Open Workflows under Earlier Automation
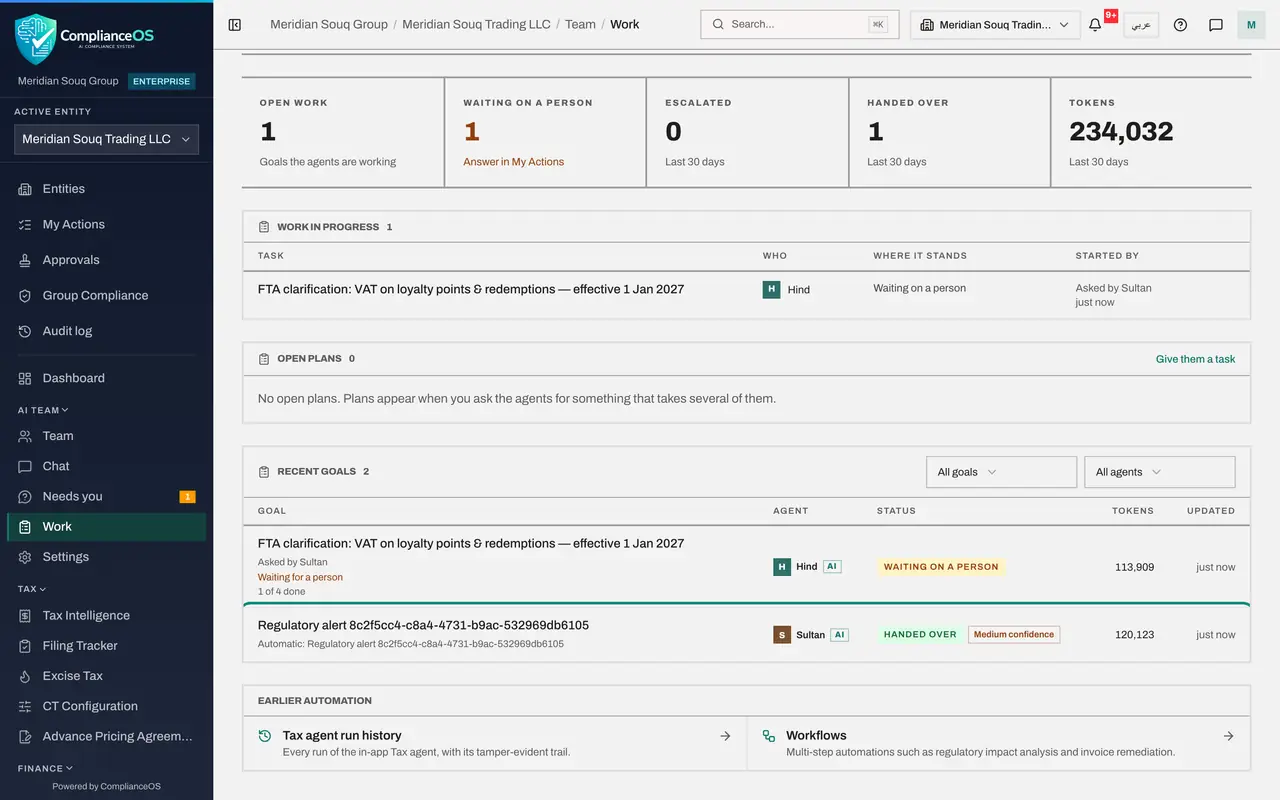This screenshot has width=1280, height=800. (999, 743)
